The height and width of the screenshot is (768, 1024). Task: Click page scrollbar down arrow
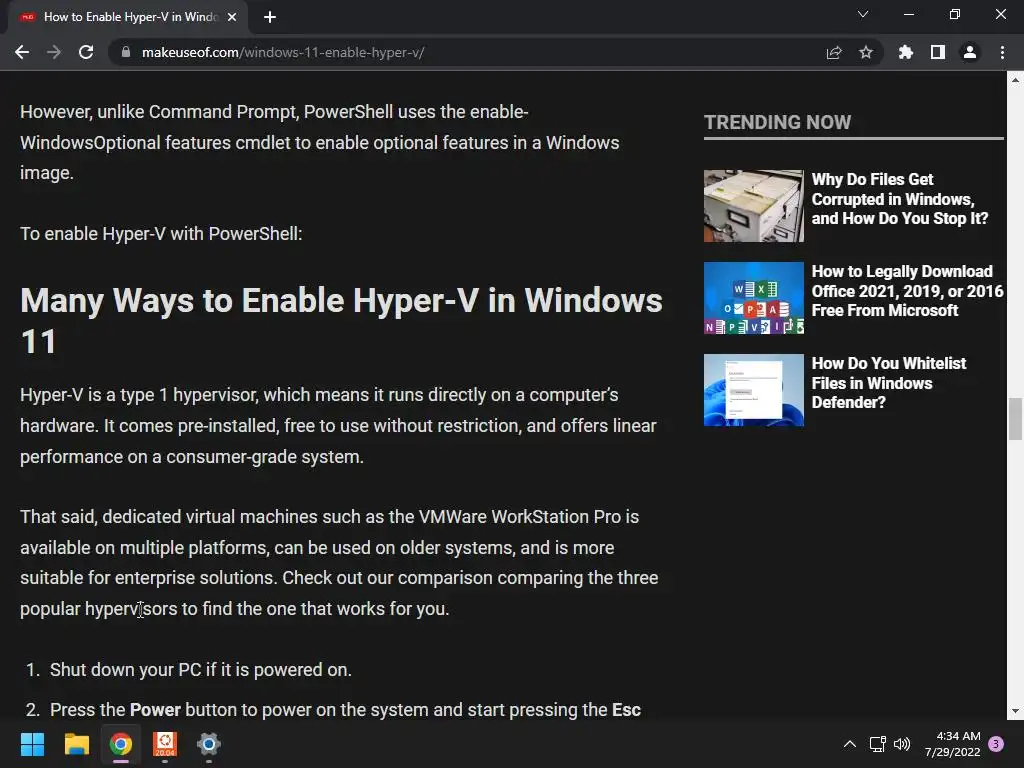point(1015,711)
